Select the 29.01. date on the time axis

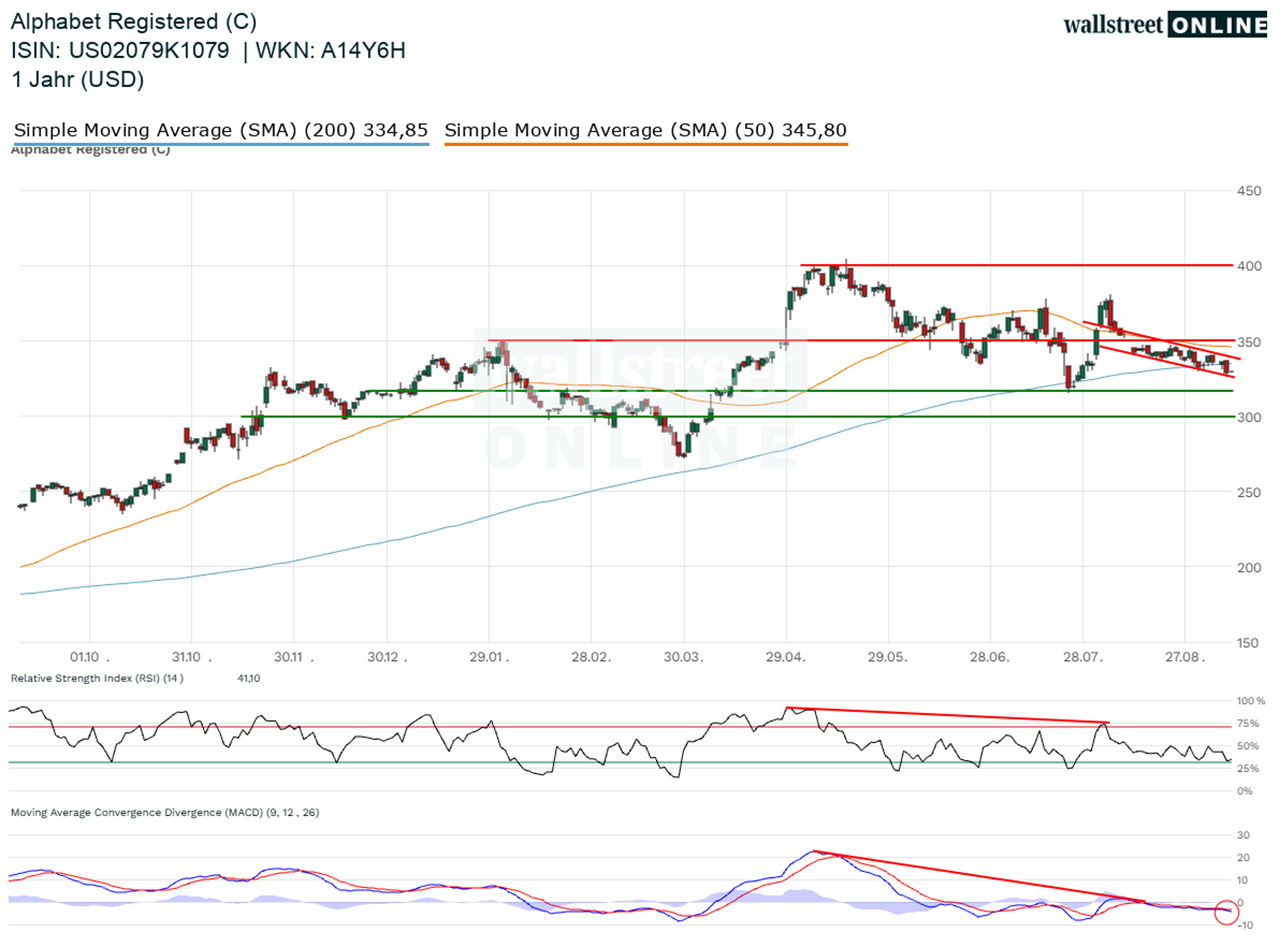coord(488,659)
